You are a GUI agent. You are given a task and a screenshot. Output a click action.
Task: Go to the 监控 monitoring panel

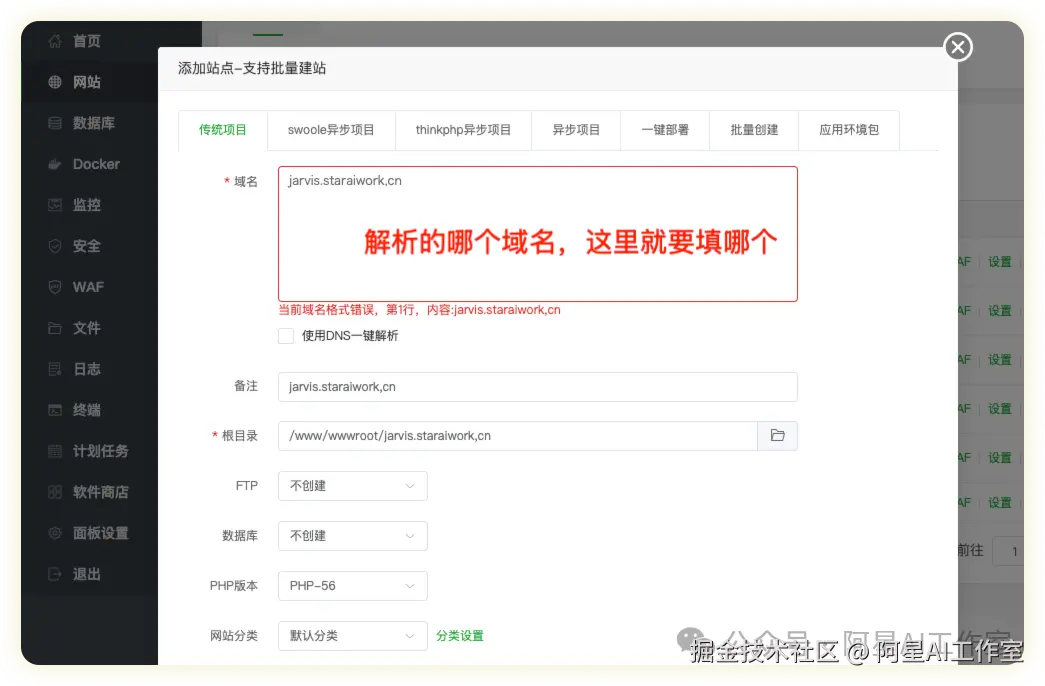click(86, 205)
